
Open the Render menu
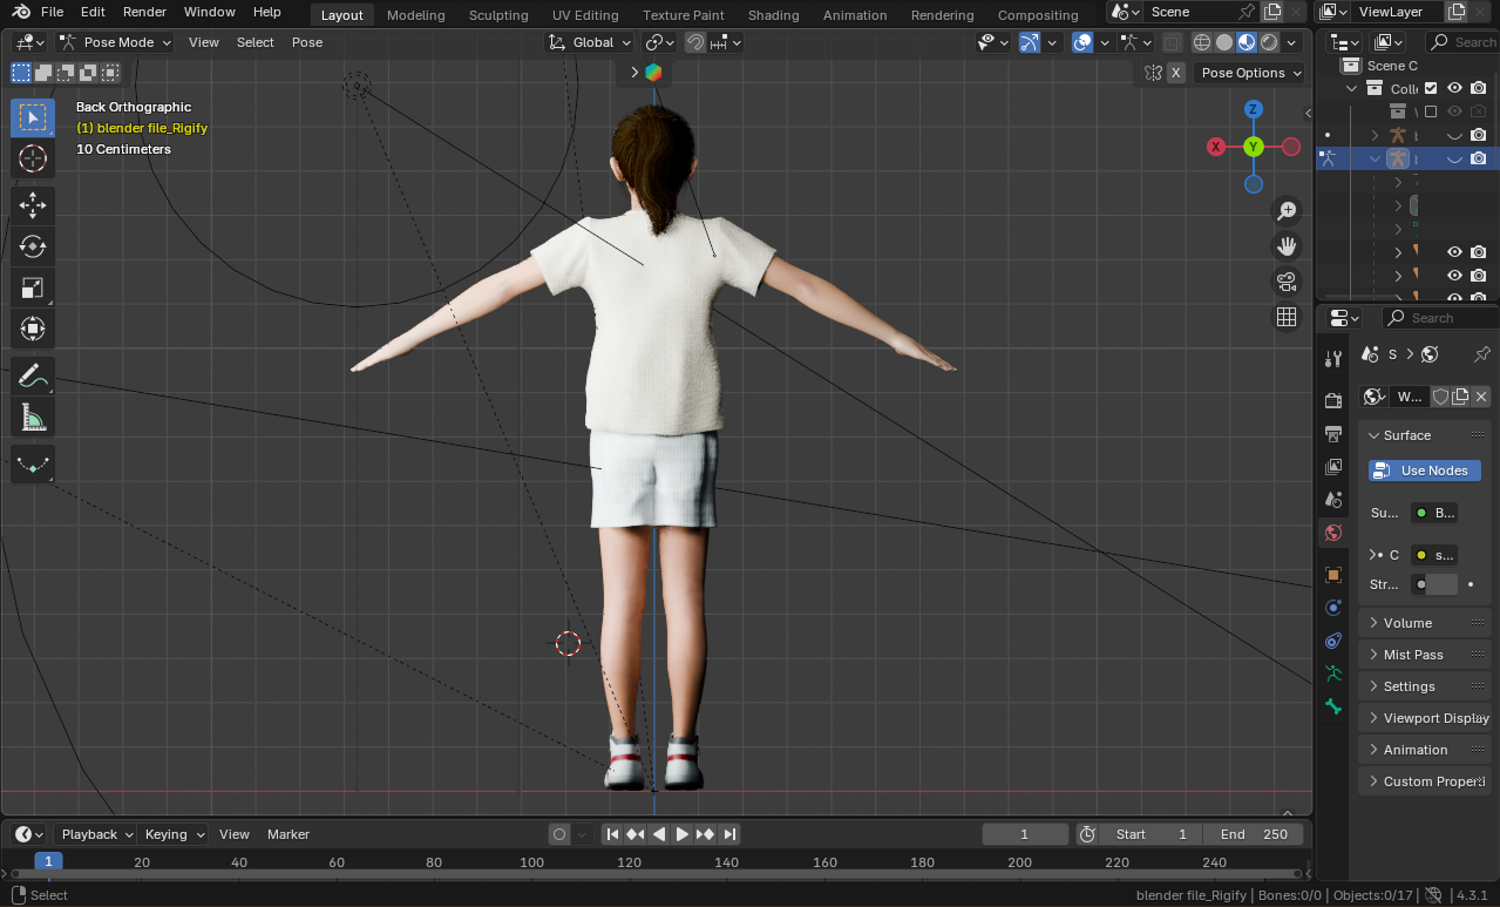[145, 12]
